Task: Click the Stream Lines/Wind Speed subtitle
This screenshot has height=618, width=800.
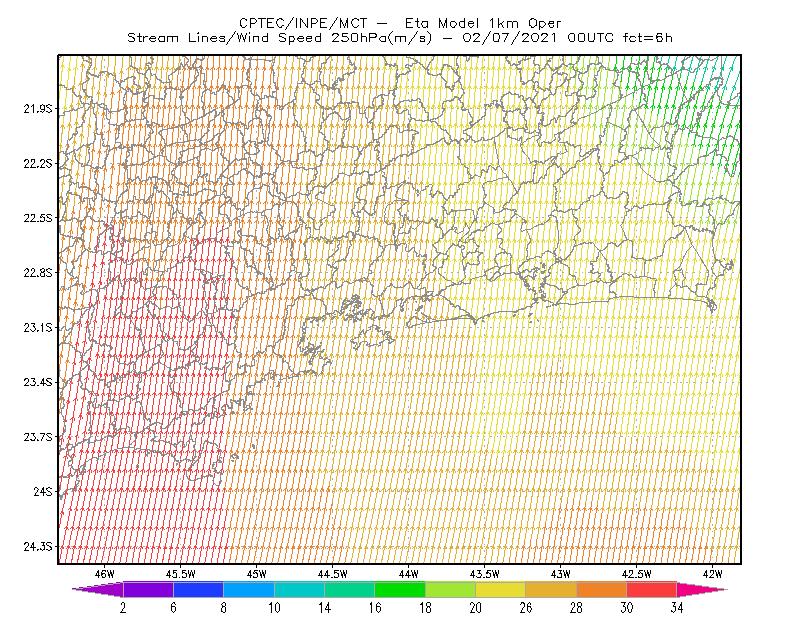Action: tap(224, 38)
